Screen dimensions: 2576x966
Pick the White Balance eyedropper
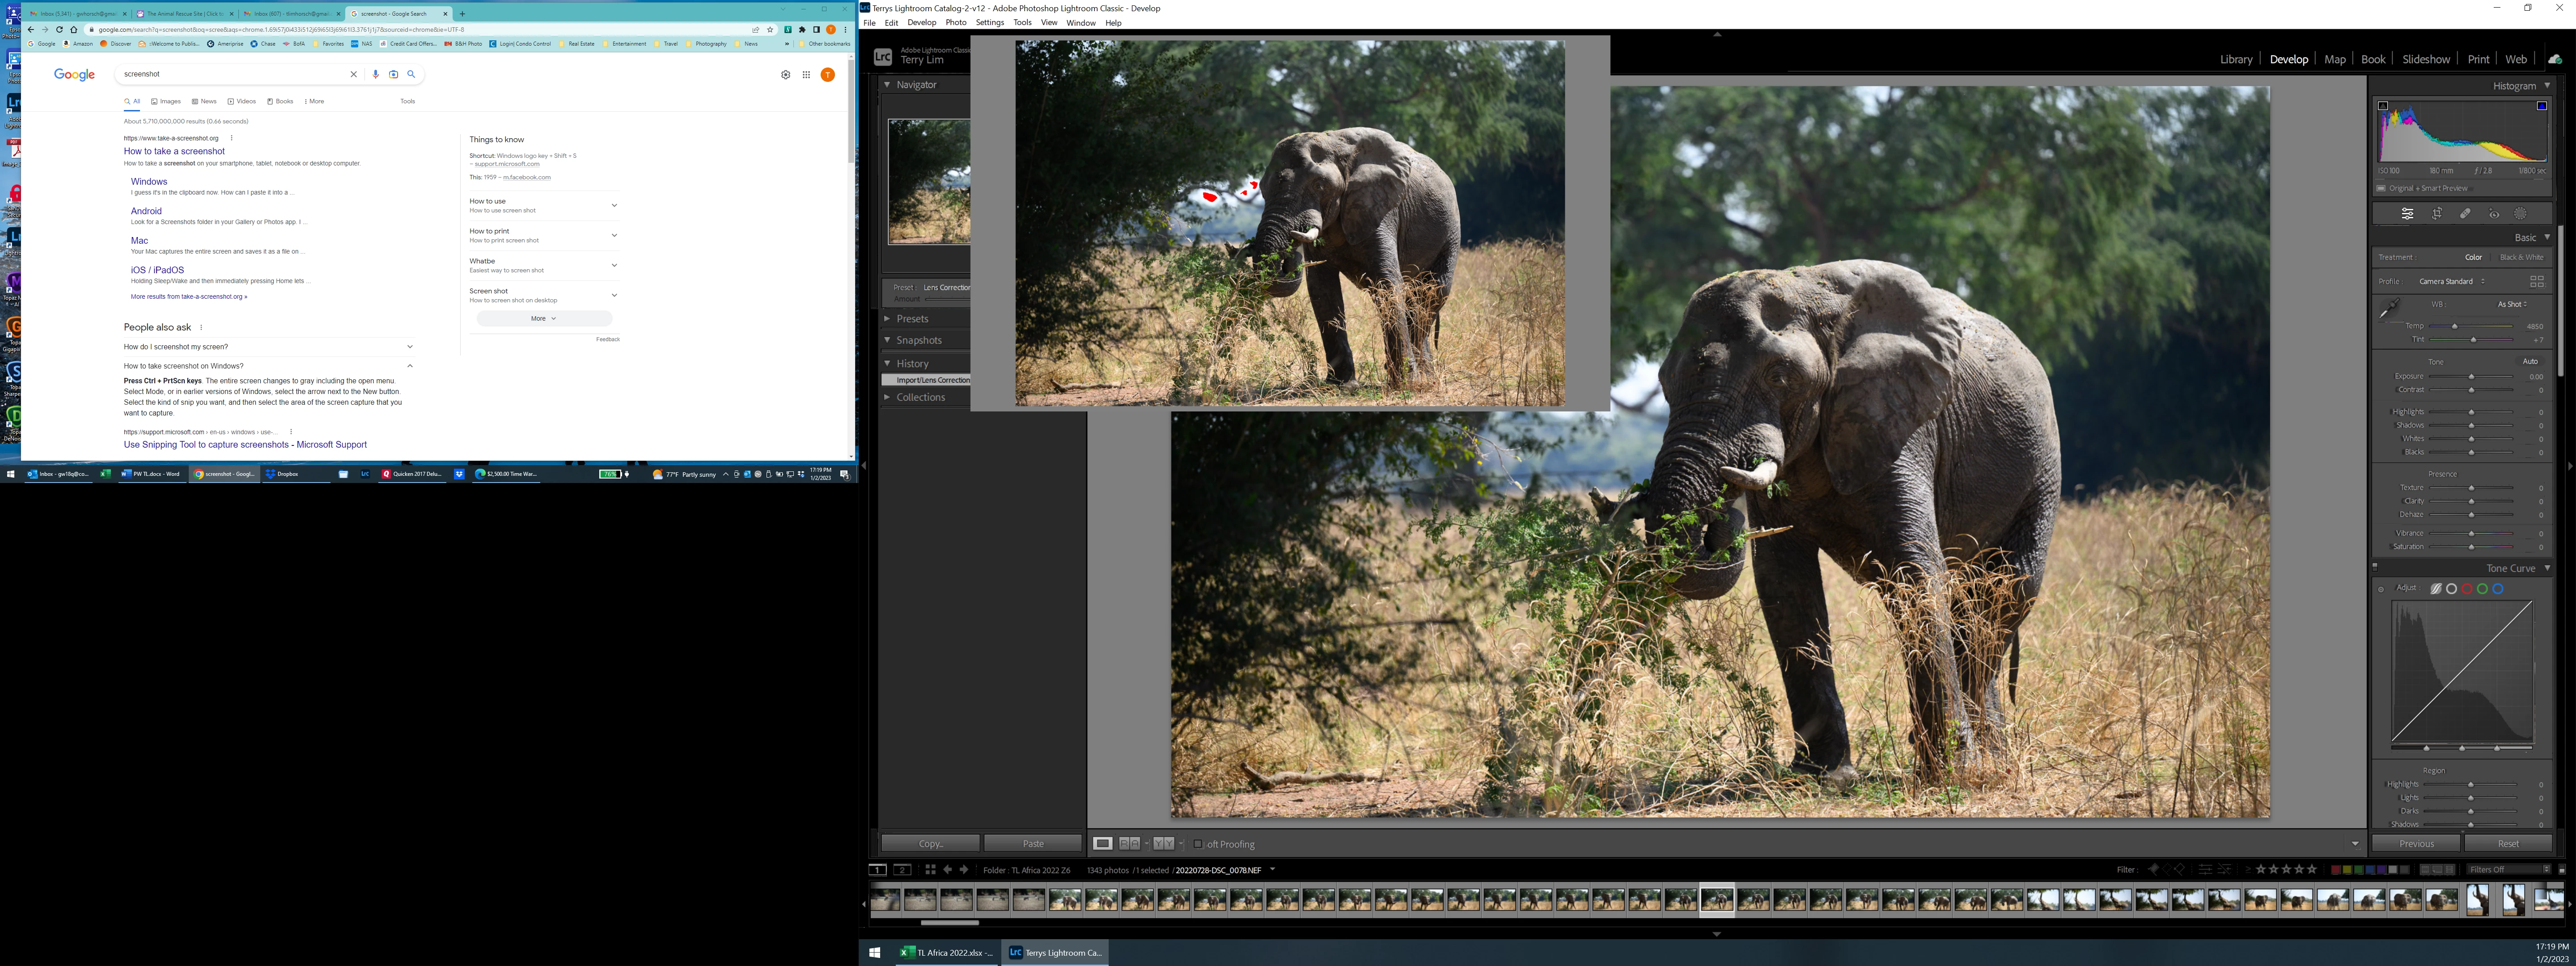click(2389, 309)
